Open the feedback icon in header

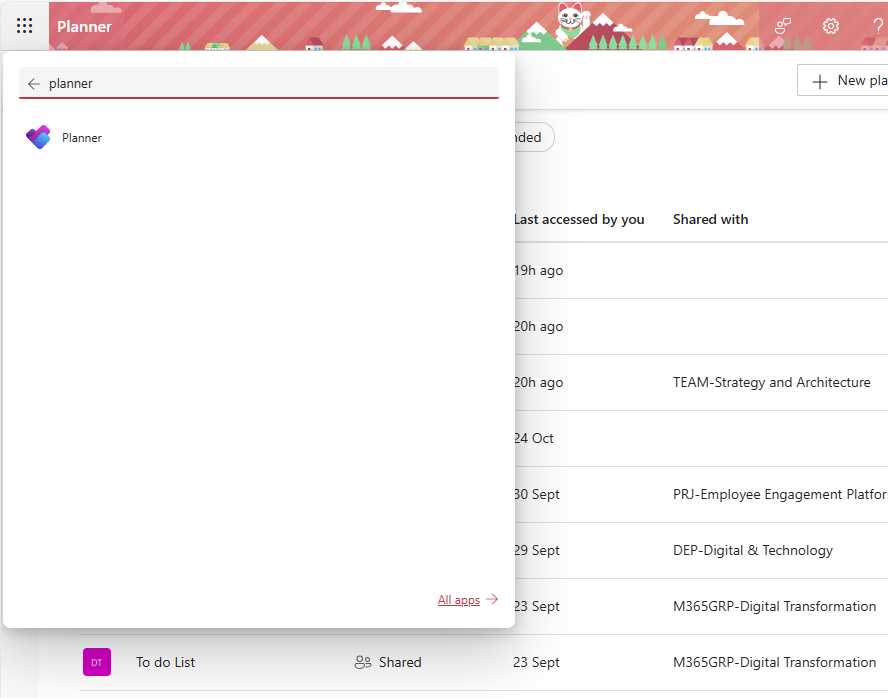783,25
